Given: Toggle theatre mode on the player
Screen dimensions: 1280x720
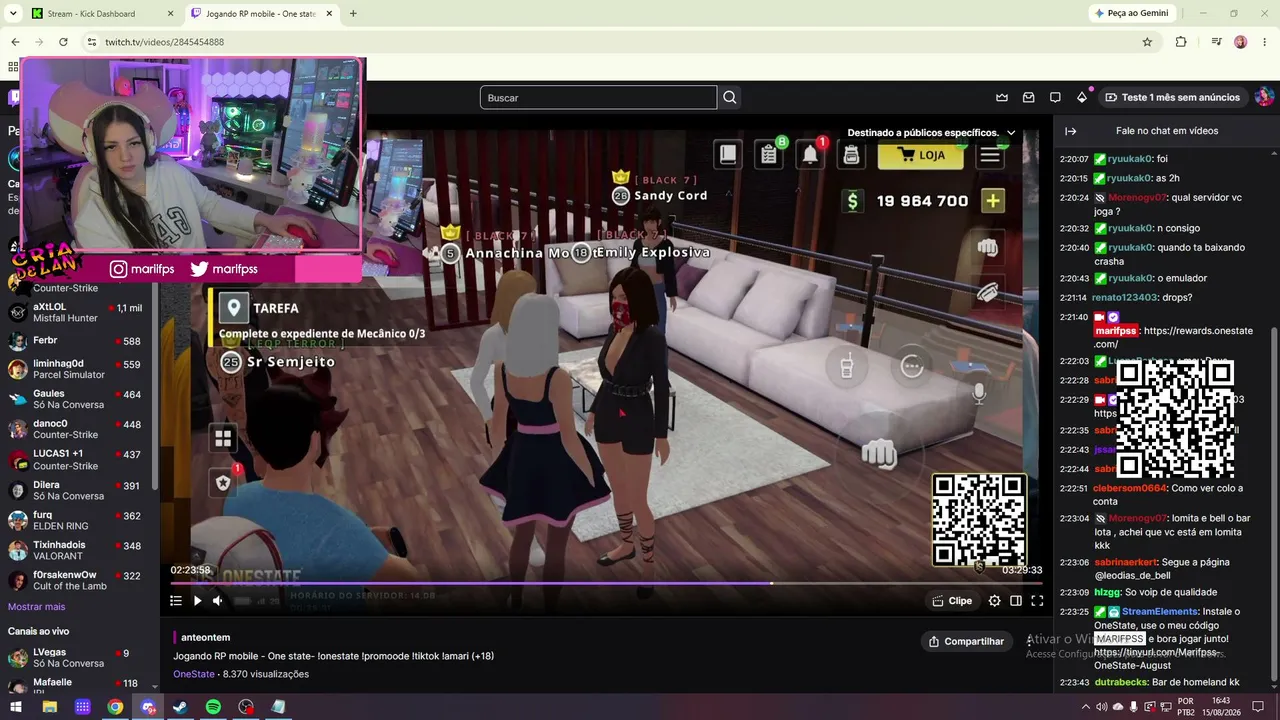Looking at the screenshot, I should pos(1016,601).
